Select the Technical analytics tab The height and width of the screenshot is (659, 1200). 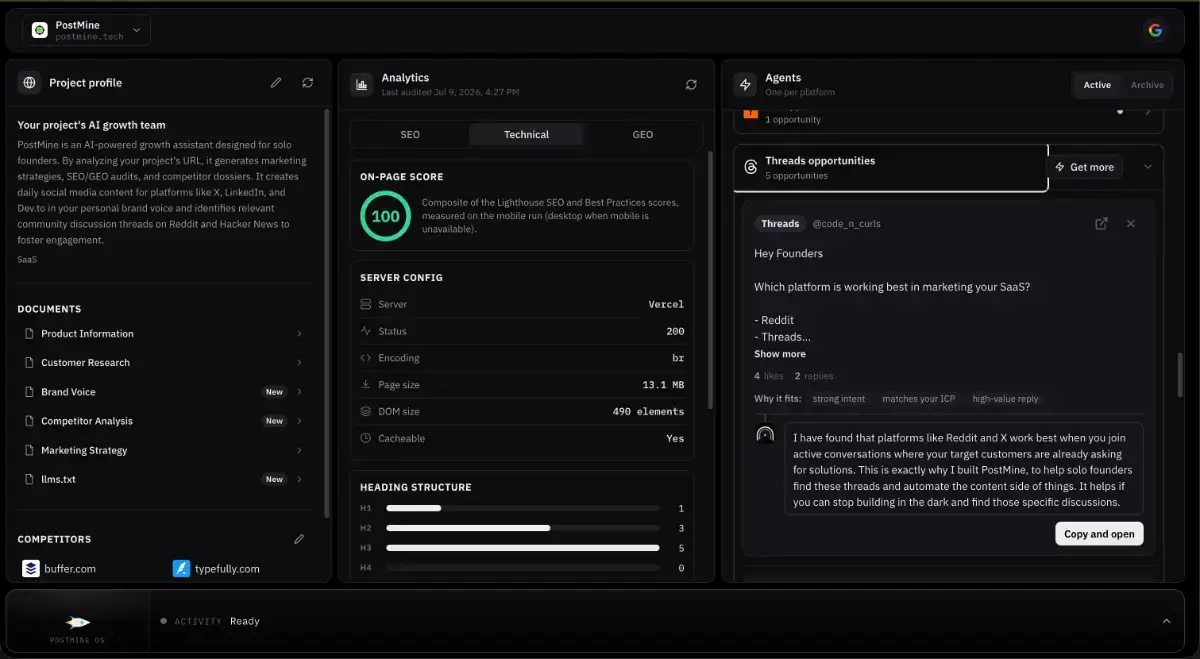(526, 134)
